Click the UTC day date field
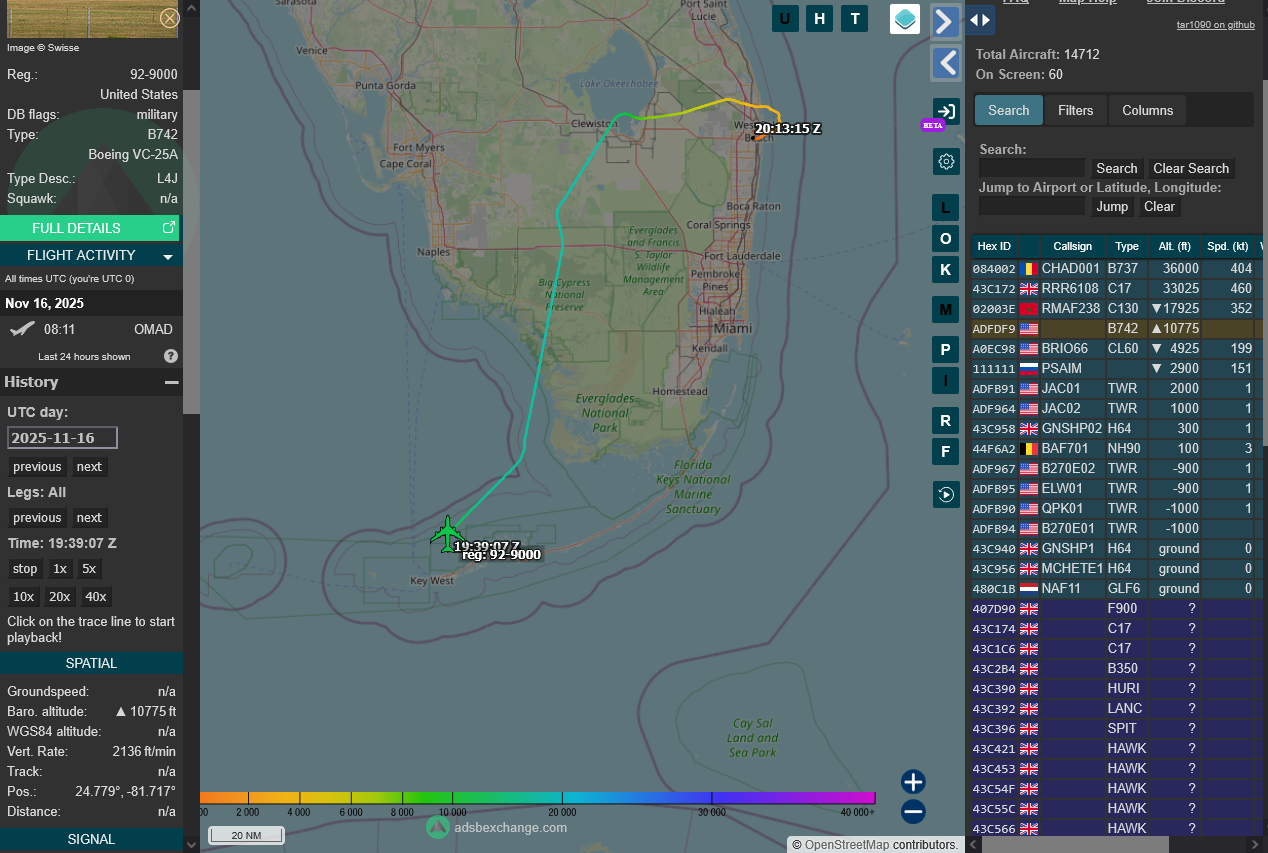1268x853 pixels. click(x=62, y=438)
